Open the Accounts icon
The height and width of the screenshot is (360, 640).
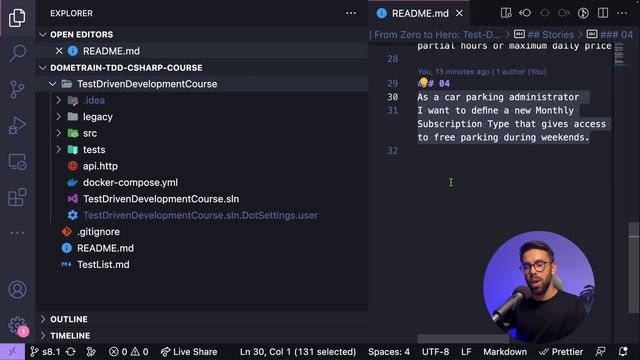click(x=17, y=289)
